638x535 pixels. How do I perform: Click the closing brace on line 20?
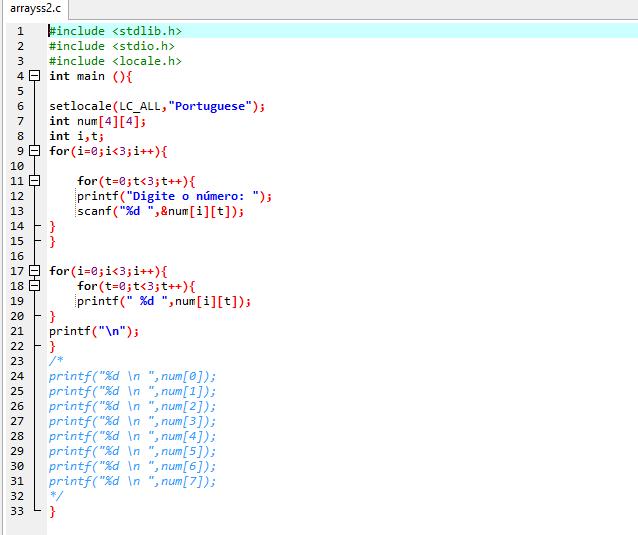pyautogui.click(x=52, y=316)
